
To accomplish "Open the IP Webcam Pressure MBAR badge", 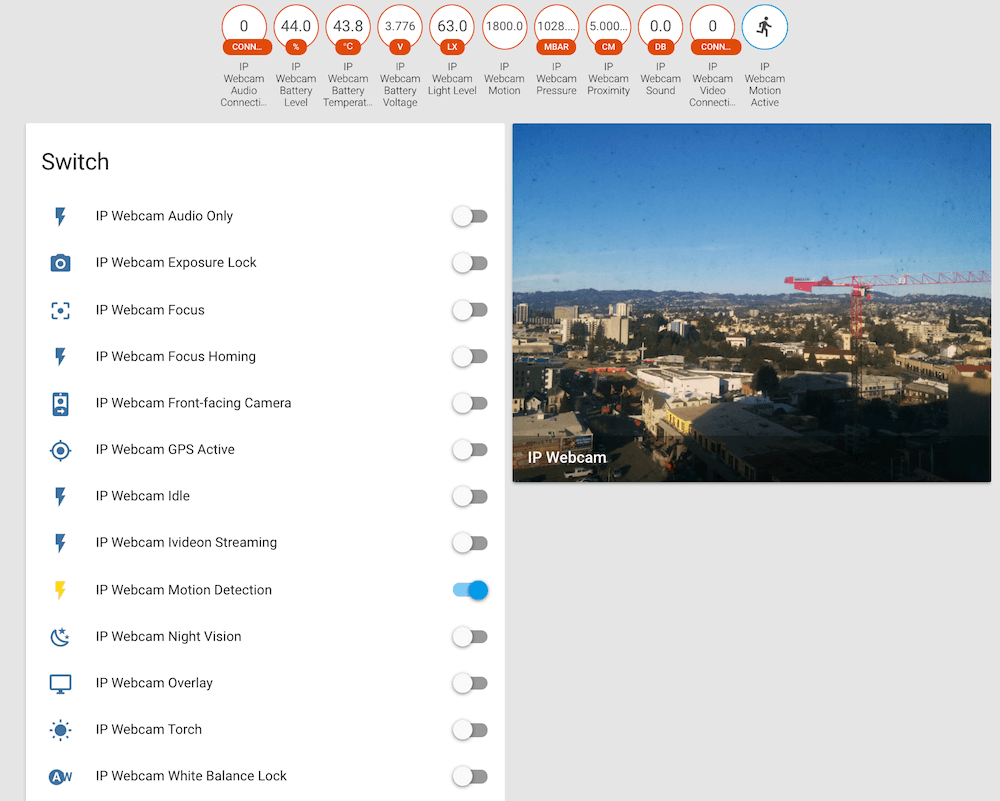I will [x=556, y=28].
